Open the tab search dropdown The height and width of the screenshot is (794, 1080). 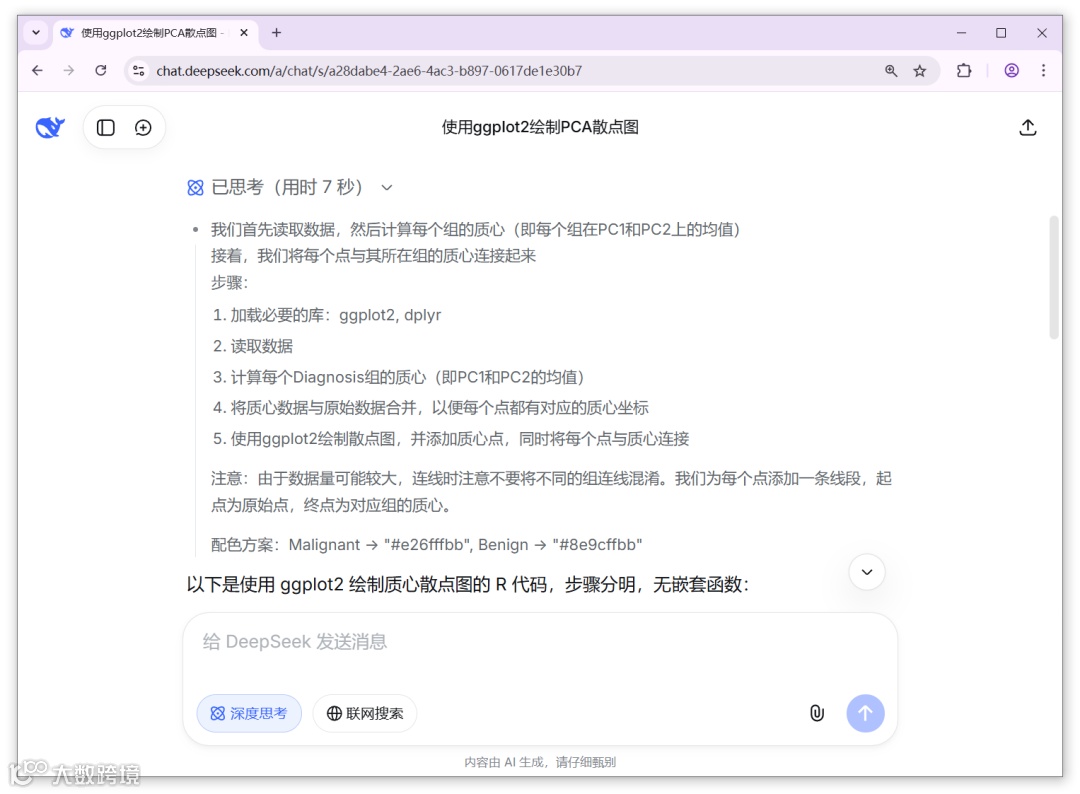(36, 32)
